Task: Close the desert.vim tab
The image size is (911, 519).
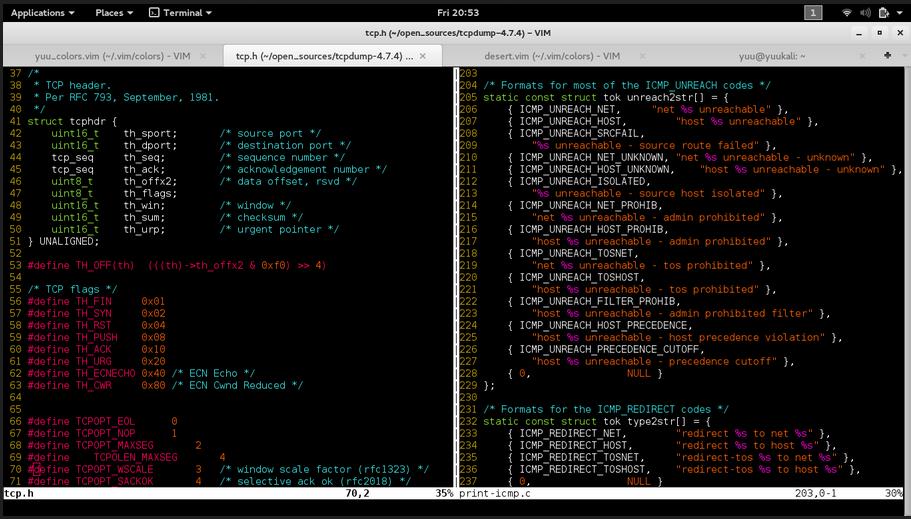Action: point(642,56)
